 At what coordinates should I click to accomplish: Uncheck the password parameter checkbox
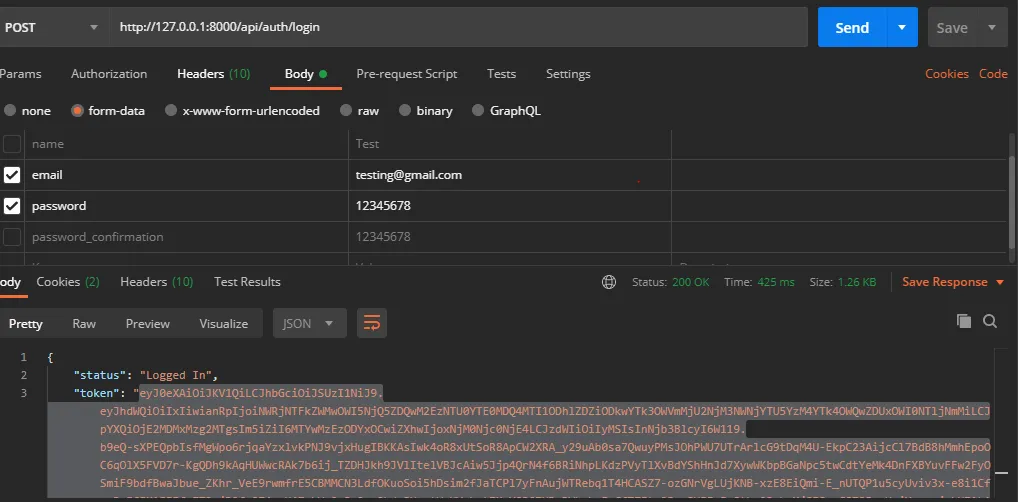click(x=12, y=206)
